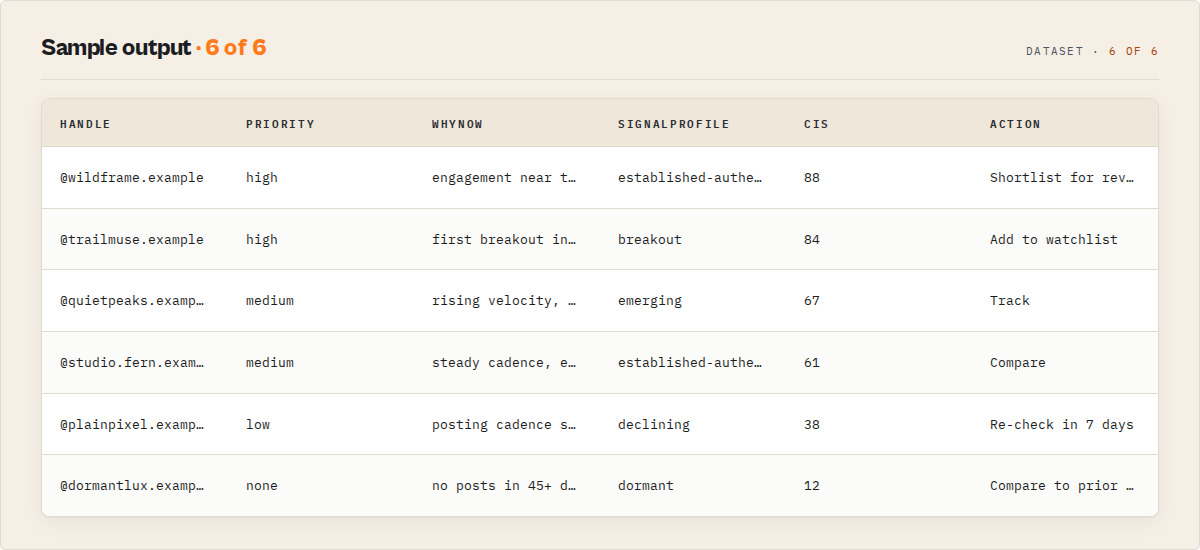Click the PRIORITY column header

pos(280,124)
